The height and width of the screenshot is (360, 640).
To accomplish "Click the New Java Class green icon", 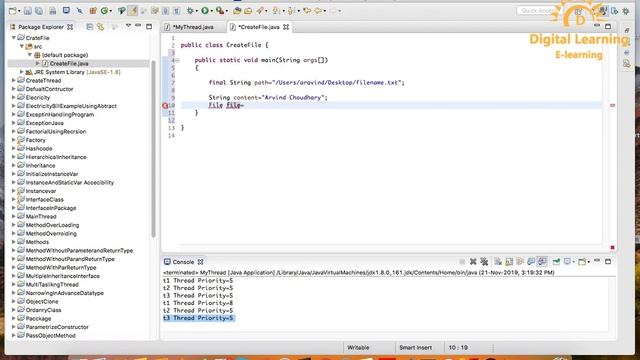I will pos(104,11).
